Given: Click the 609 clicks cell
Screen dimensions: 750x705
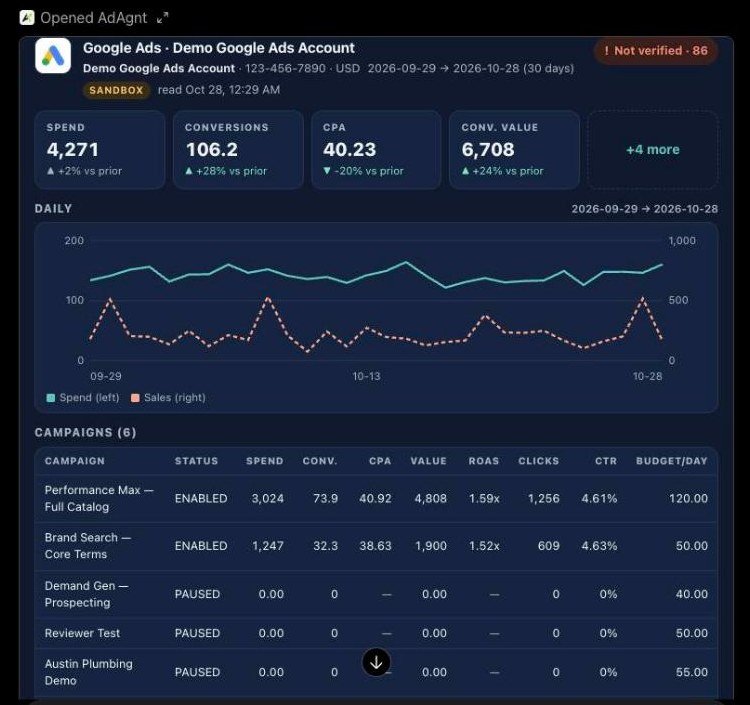Looking at the screenshot, I should point(549,546).
